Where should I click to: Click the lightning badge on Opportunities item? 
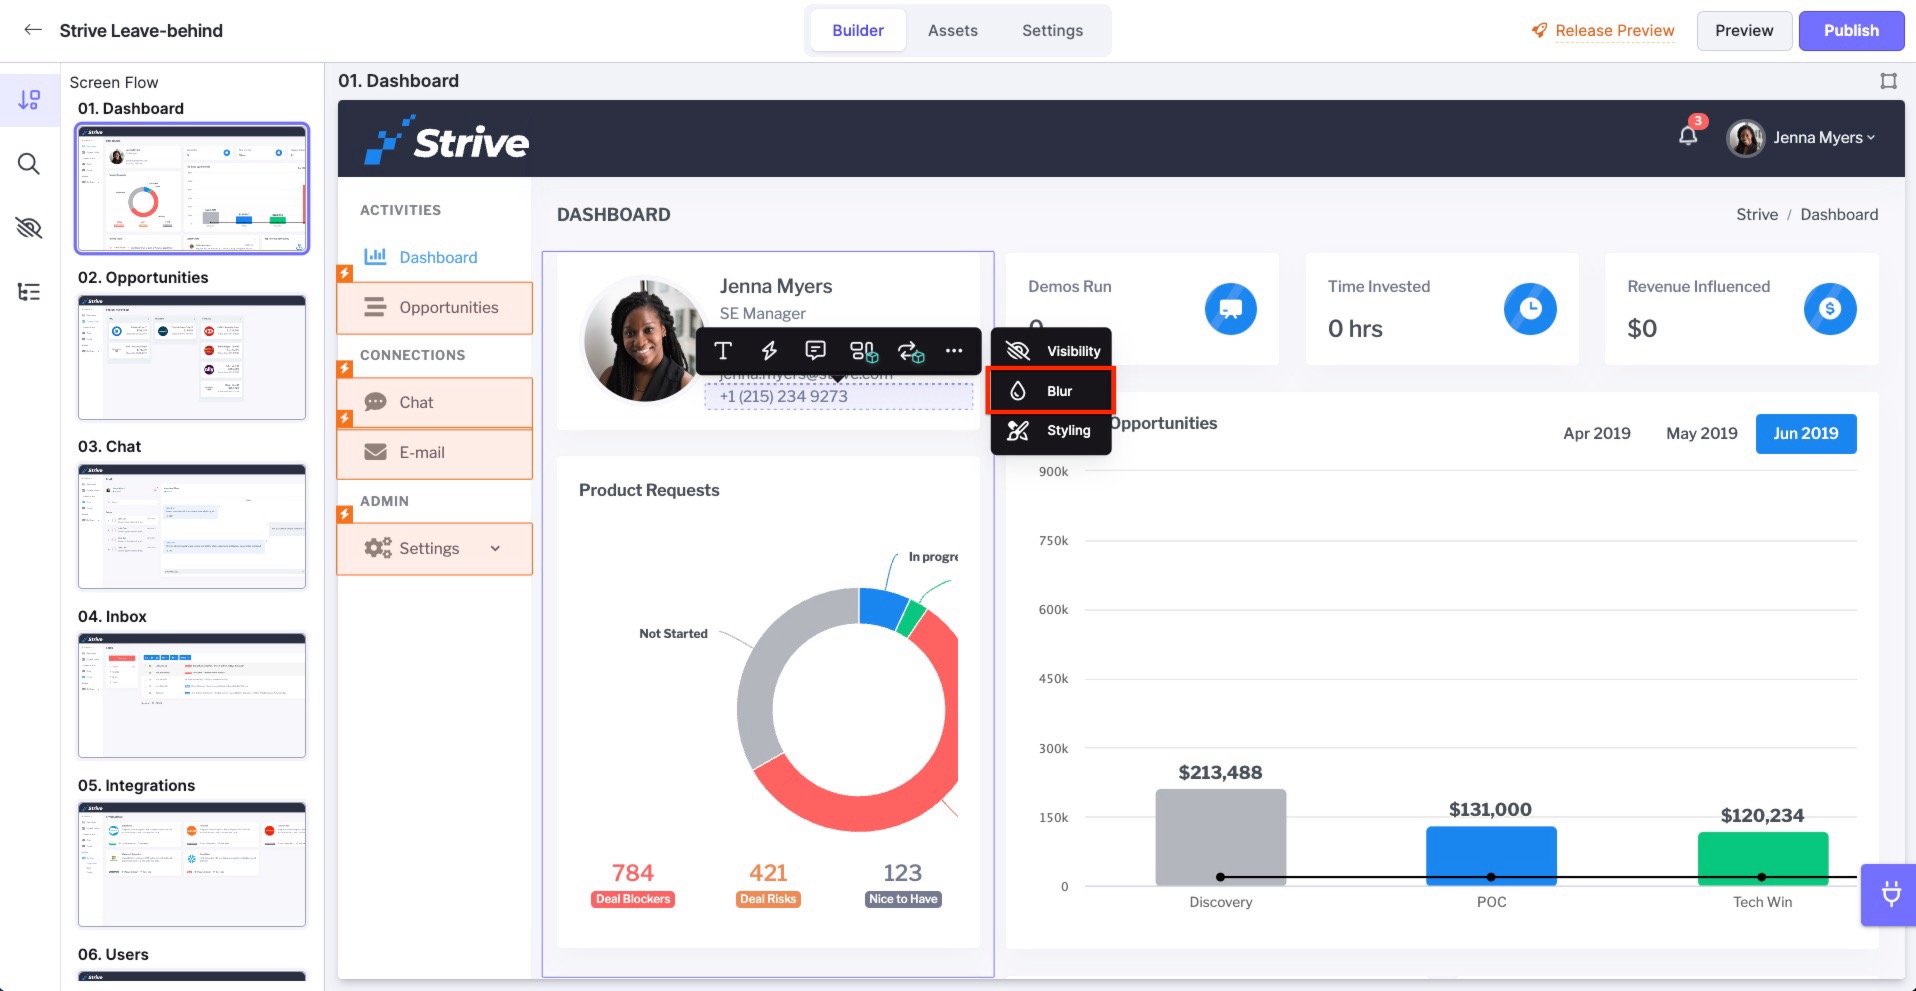pyautogui.click(x=344, y=273)
